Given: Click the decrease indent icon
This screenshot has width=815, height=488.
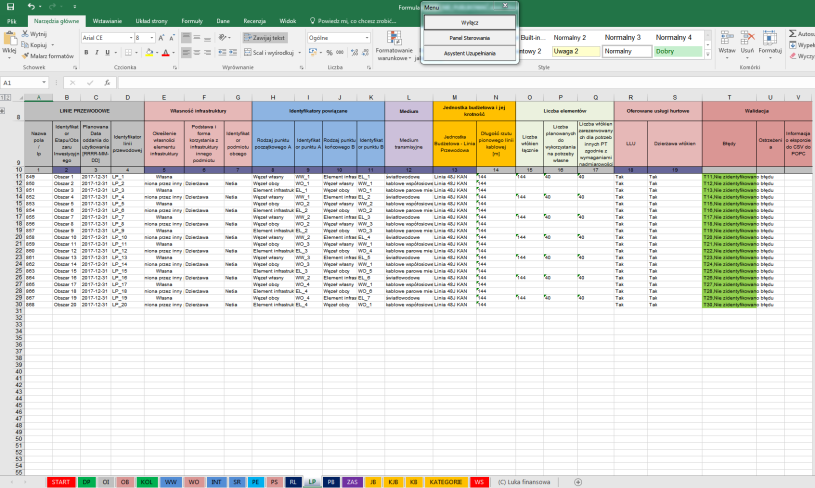Looking at the screenshot, I should [x=222, y=52].
